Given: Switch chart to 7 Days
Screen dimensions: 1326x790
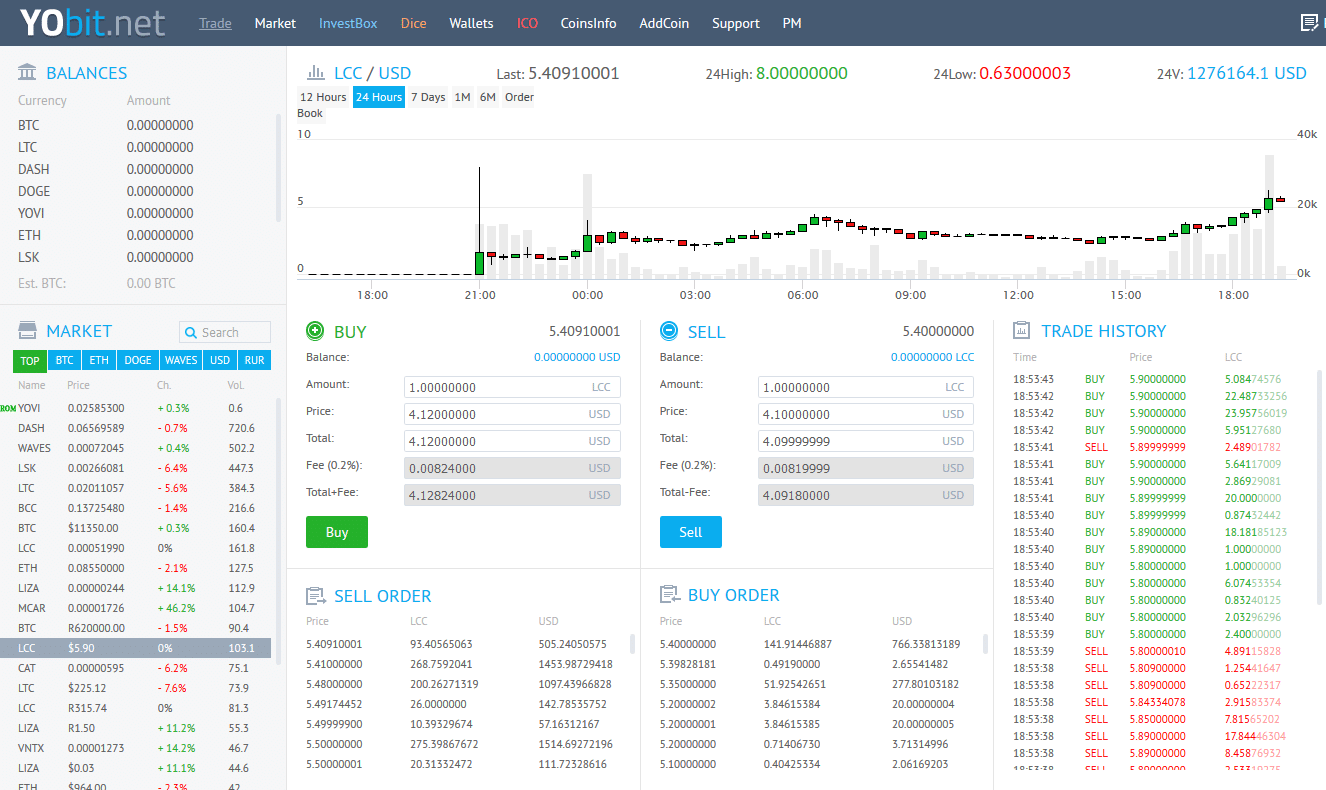Looking at the screenshot, I should tap(428, 97).
